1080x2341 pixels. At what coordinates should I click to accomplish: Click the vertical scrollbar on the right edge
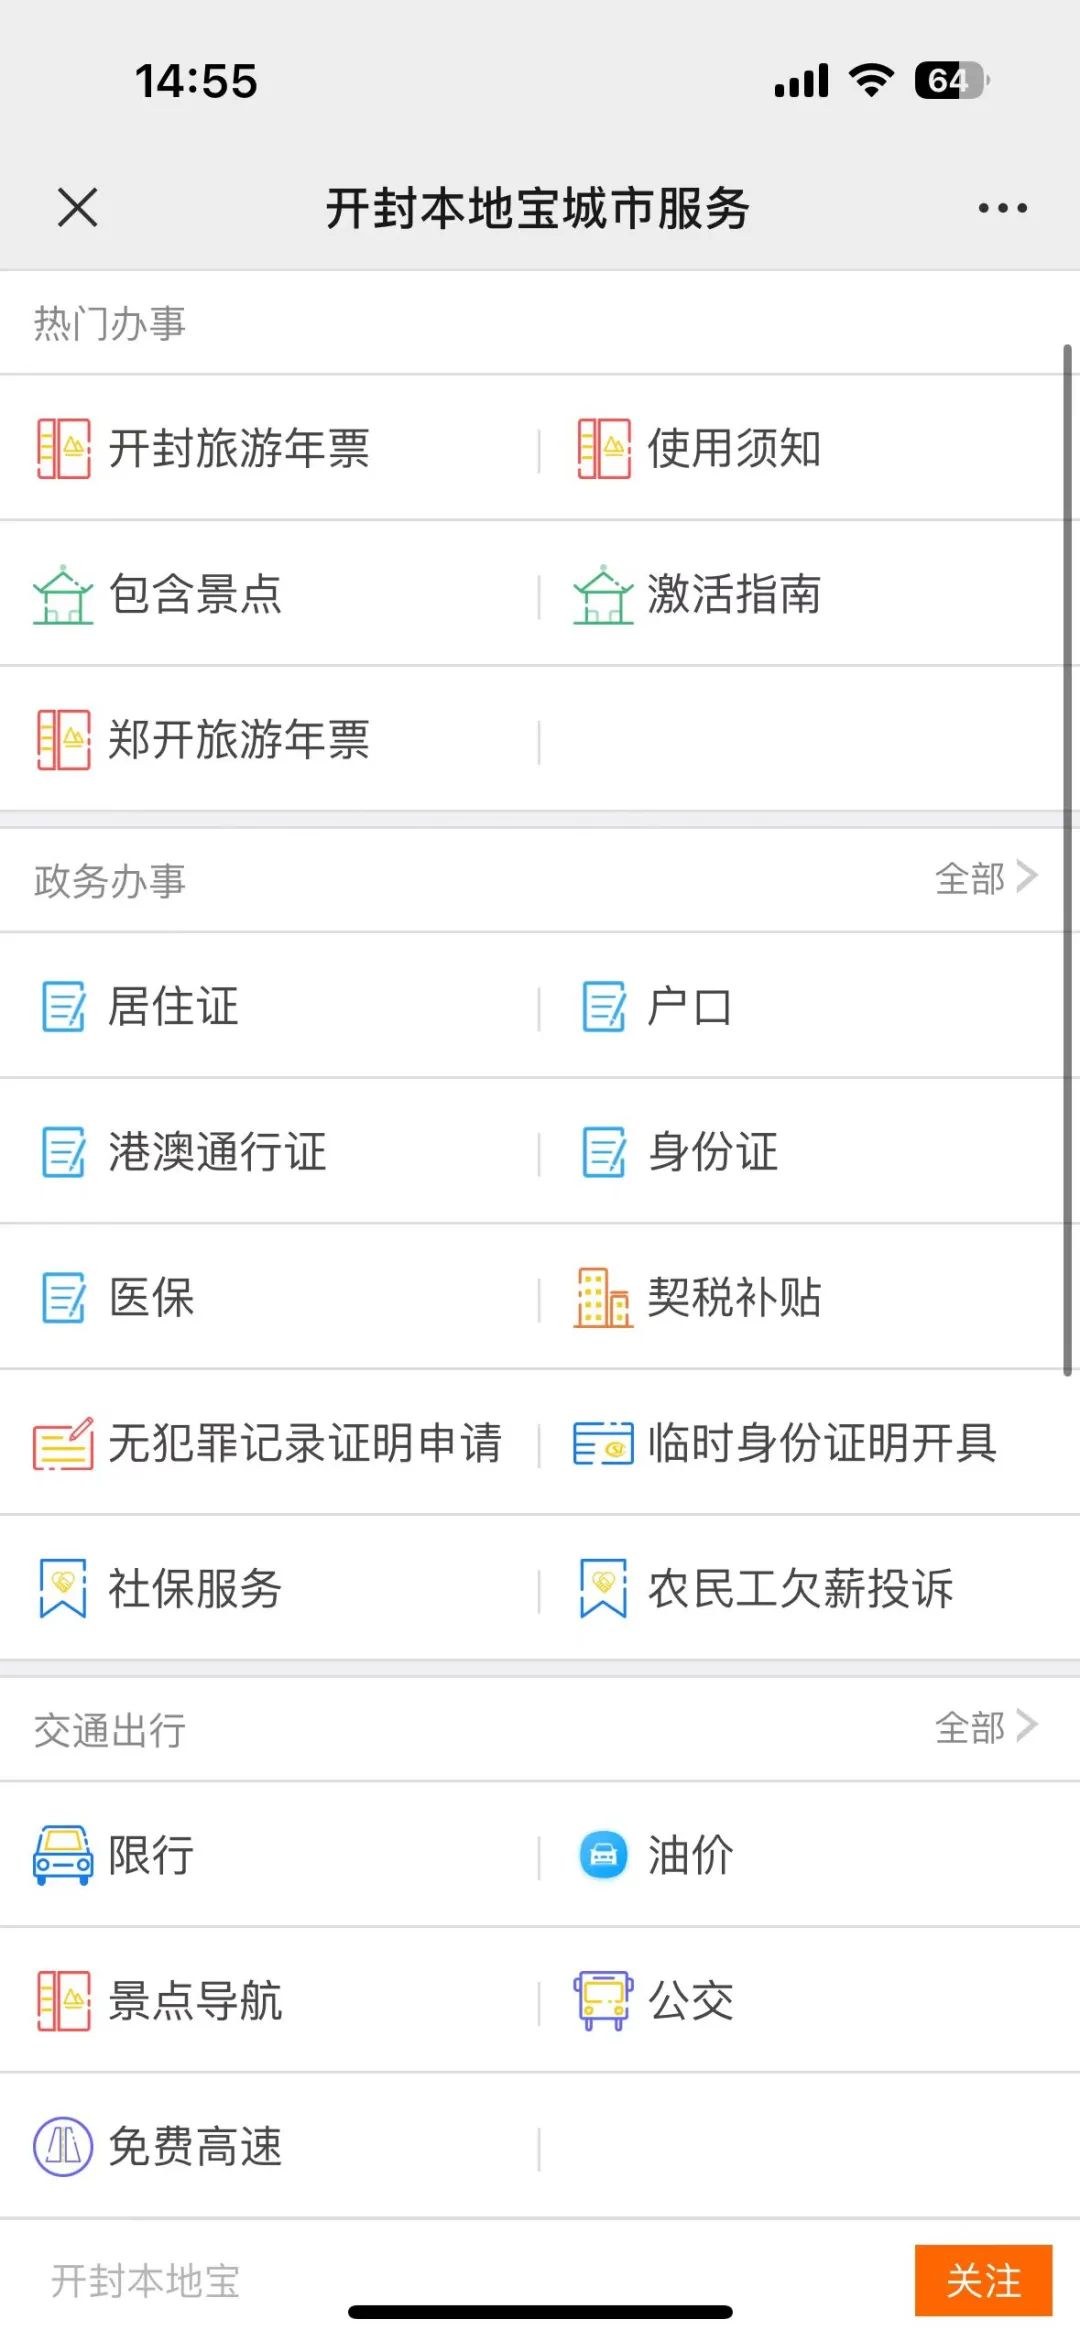pos(1067,860)
